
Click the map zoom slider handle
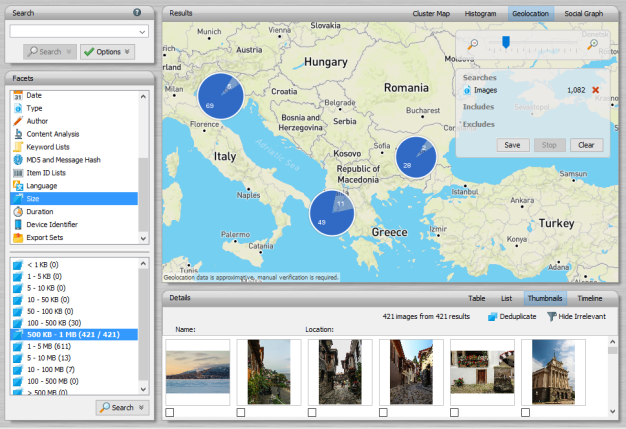(x=506, y=42)
